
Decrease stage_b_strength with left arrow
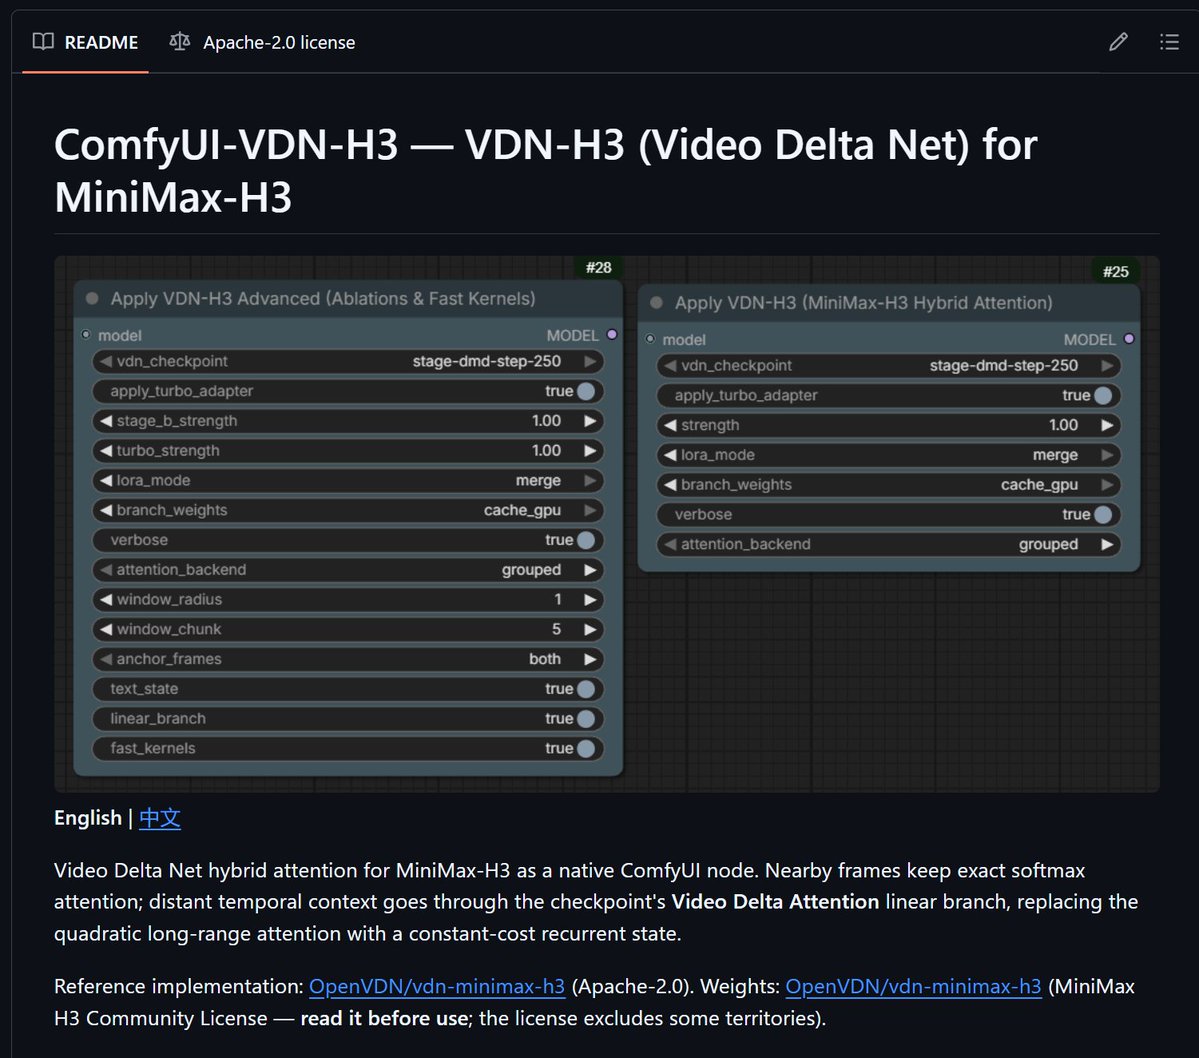click(x=106, y=421)
